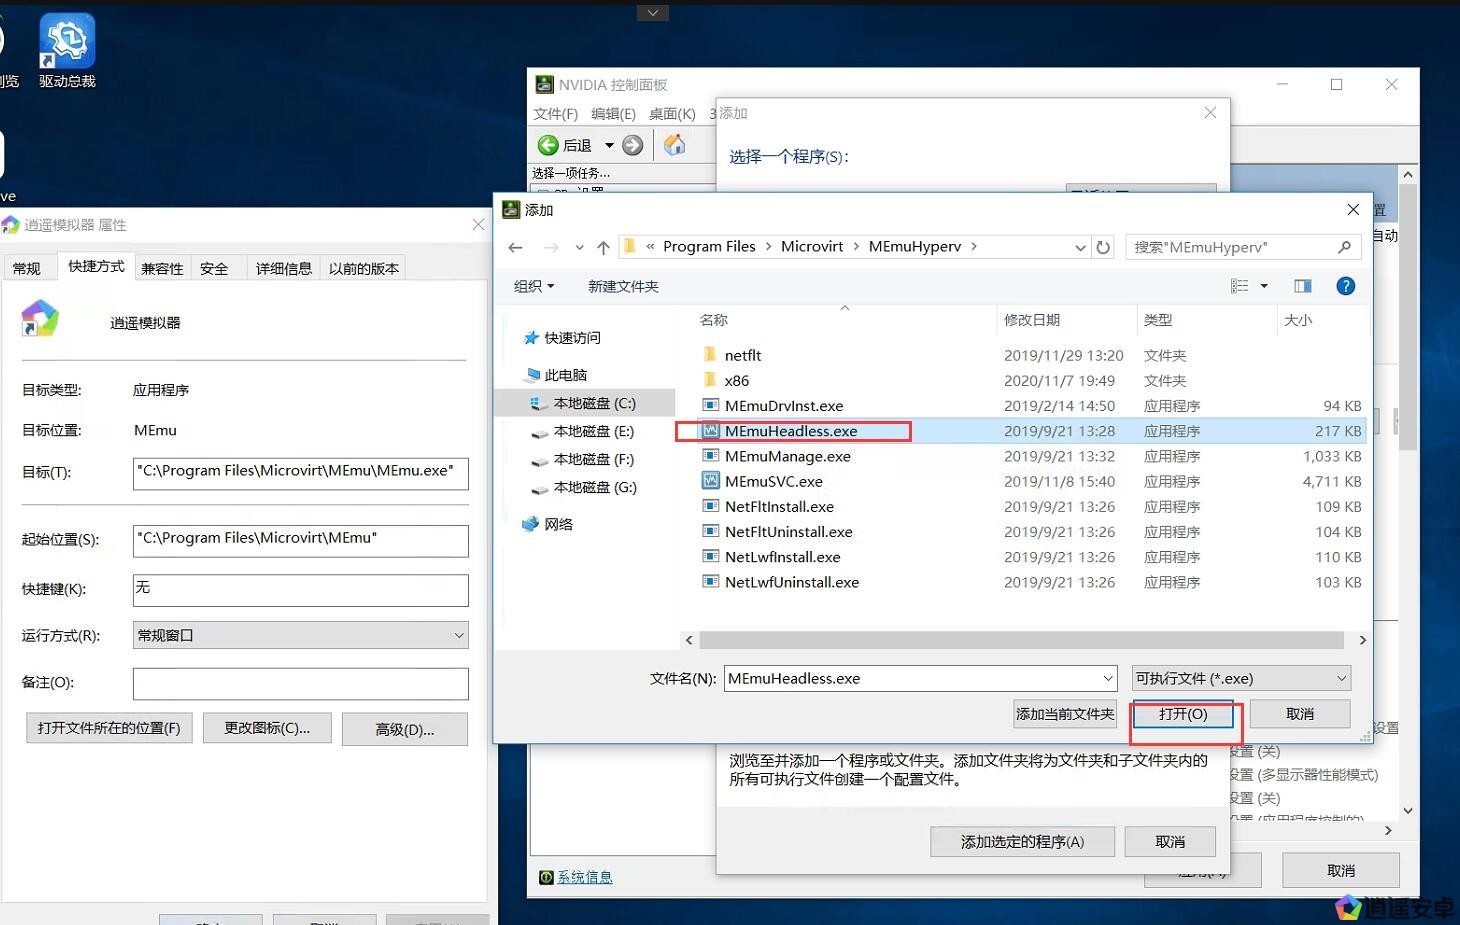Go up one folder level arrow
Viewport: 1460px width, 925px height.
[603, 247]
